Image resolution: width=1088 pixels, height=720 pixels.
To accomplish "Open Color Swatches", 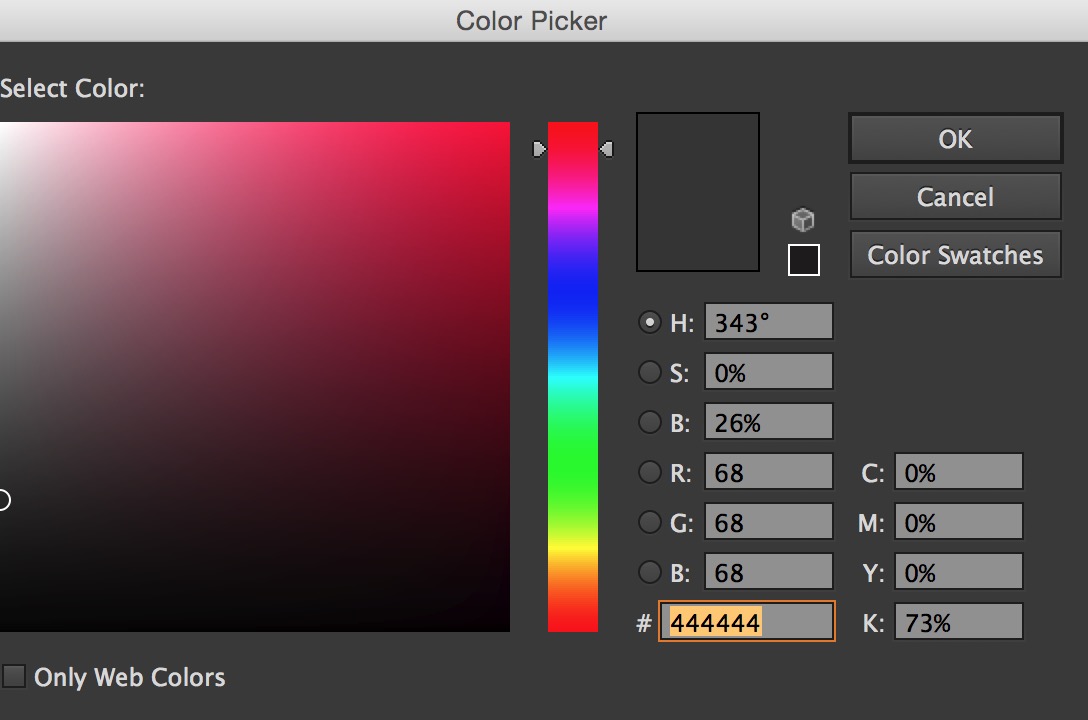I will (955, 255).
